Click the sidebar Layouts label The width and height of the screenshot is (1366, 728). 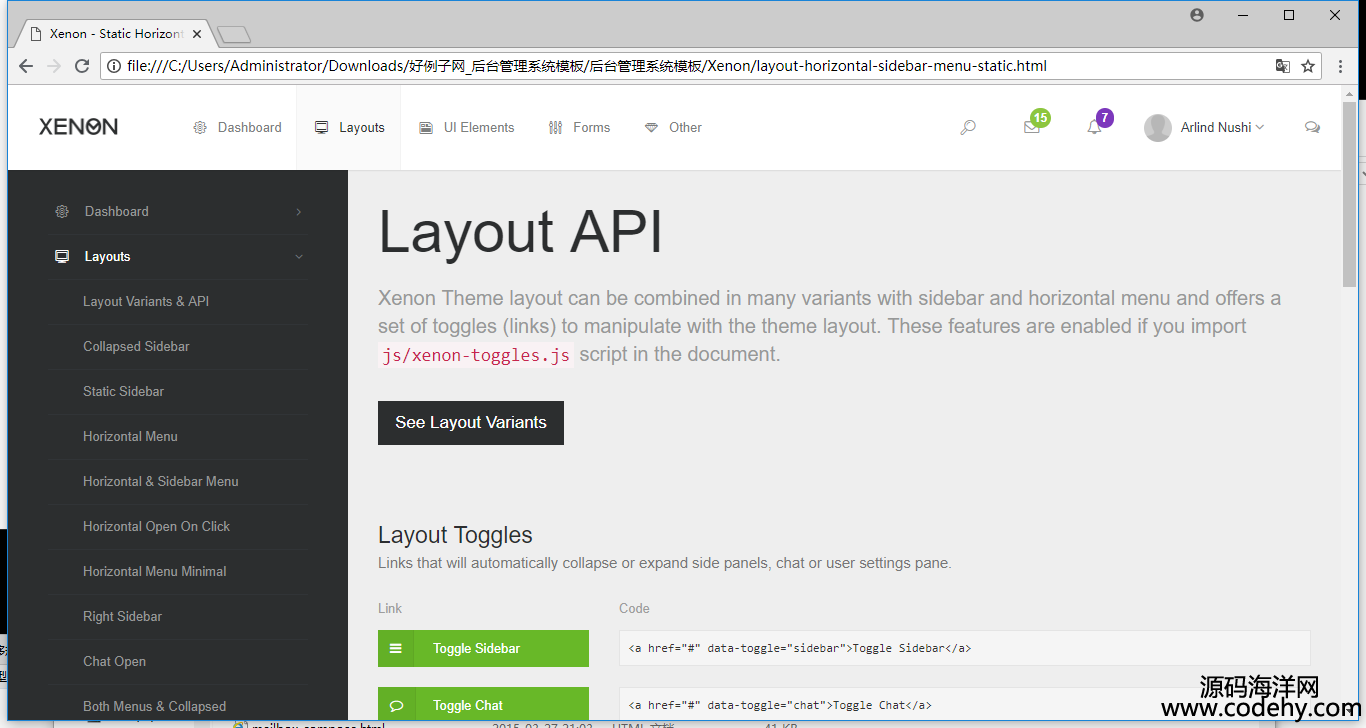107,257
